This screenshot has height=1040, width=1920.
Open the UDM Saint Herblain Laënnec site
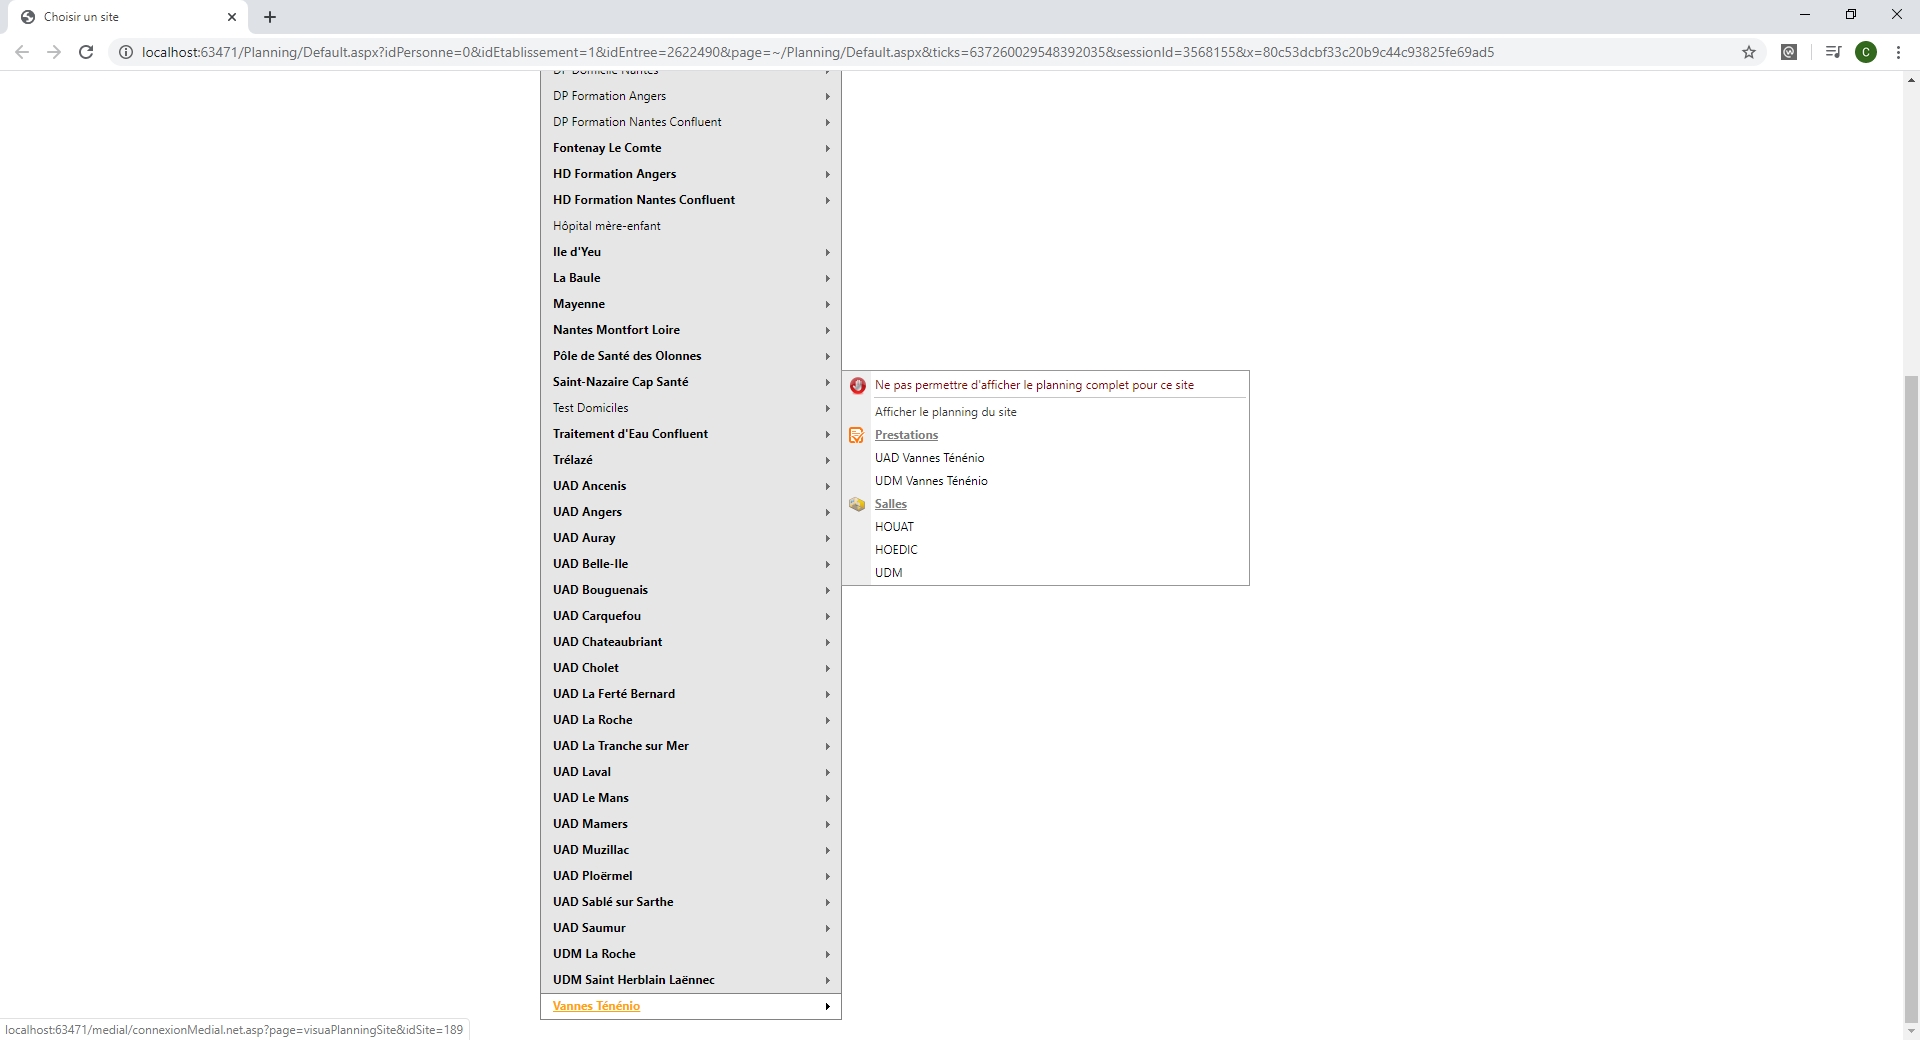point(634,980)
